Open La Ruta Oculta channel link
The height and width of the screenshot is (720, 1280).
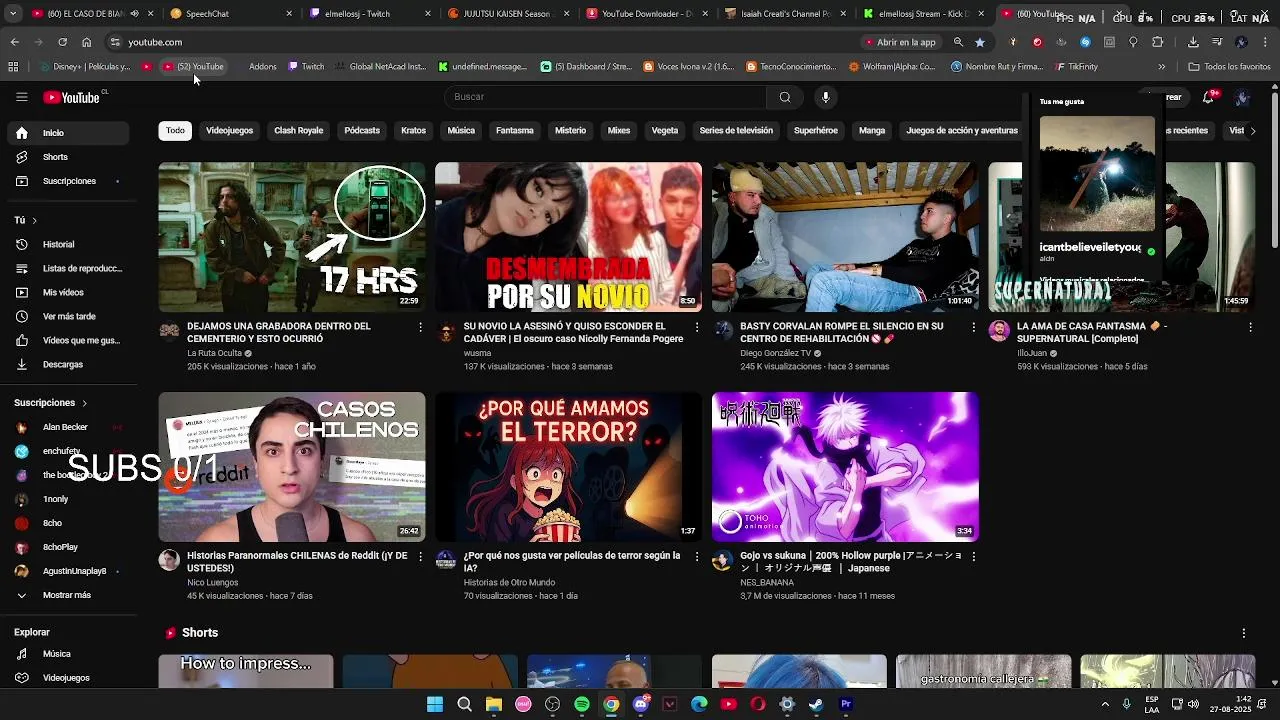coord(214,353)
